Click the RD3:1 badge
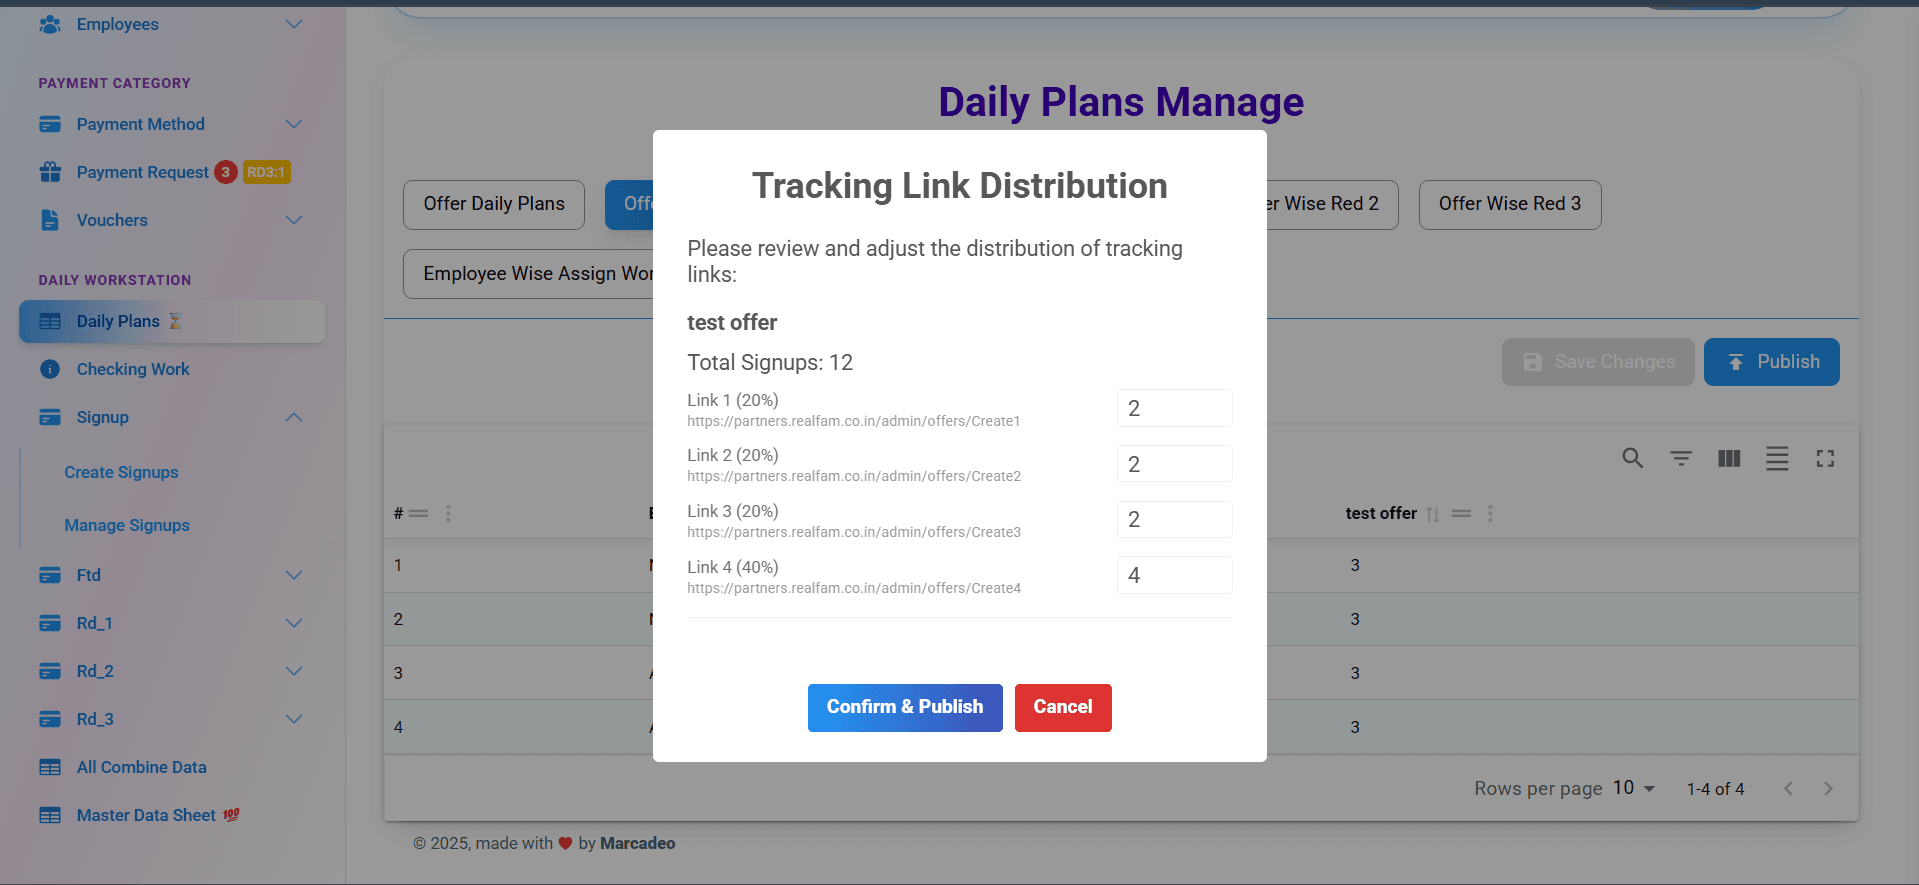Viewport: 1919px width, 885px height. [266, 172]
